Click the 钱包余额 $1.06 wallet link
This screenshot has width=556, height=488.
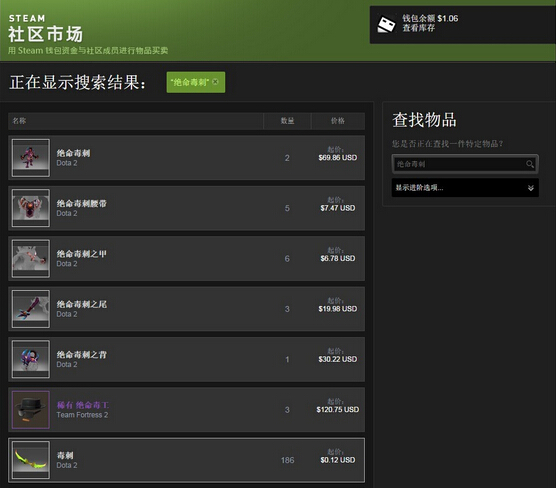(x=430, y=18)
